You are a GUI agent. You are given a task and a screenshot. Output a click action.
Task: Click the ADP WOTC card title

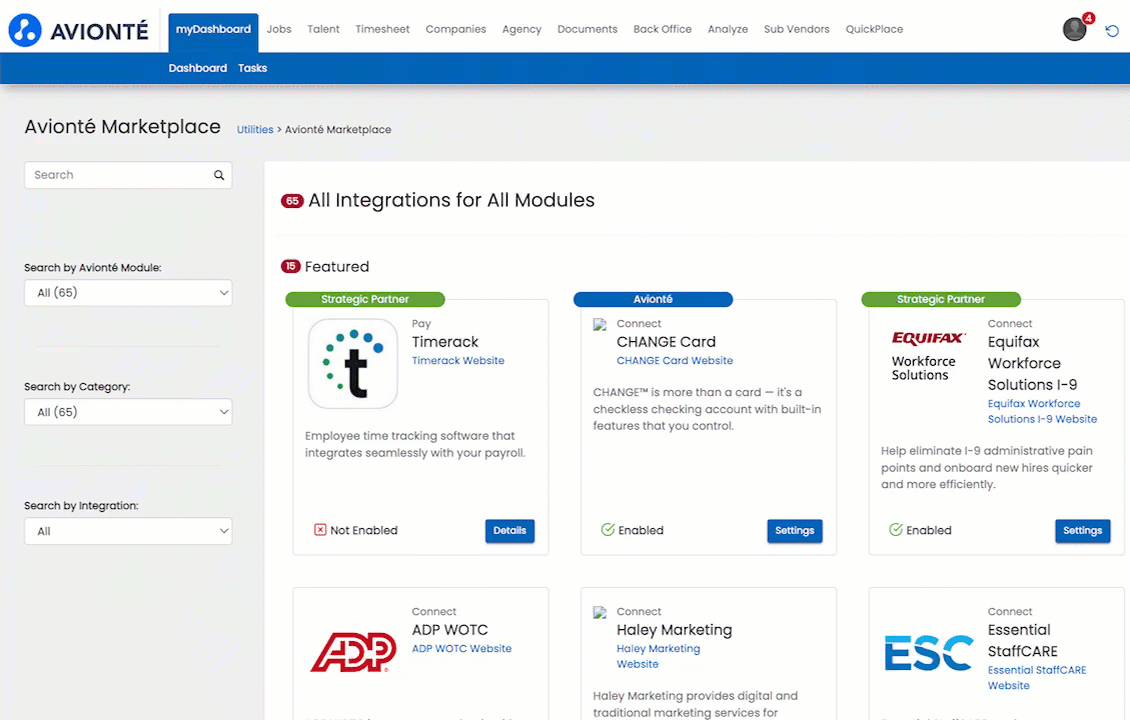(x=450, y=630)
